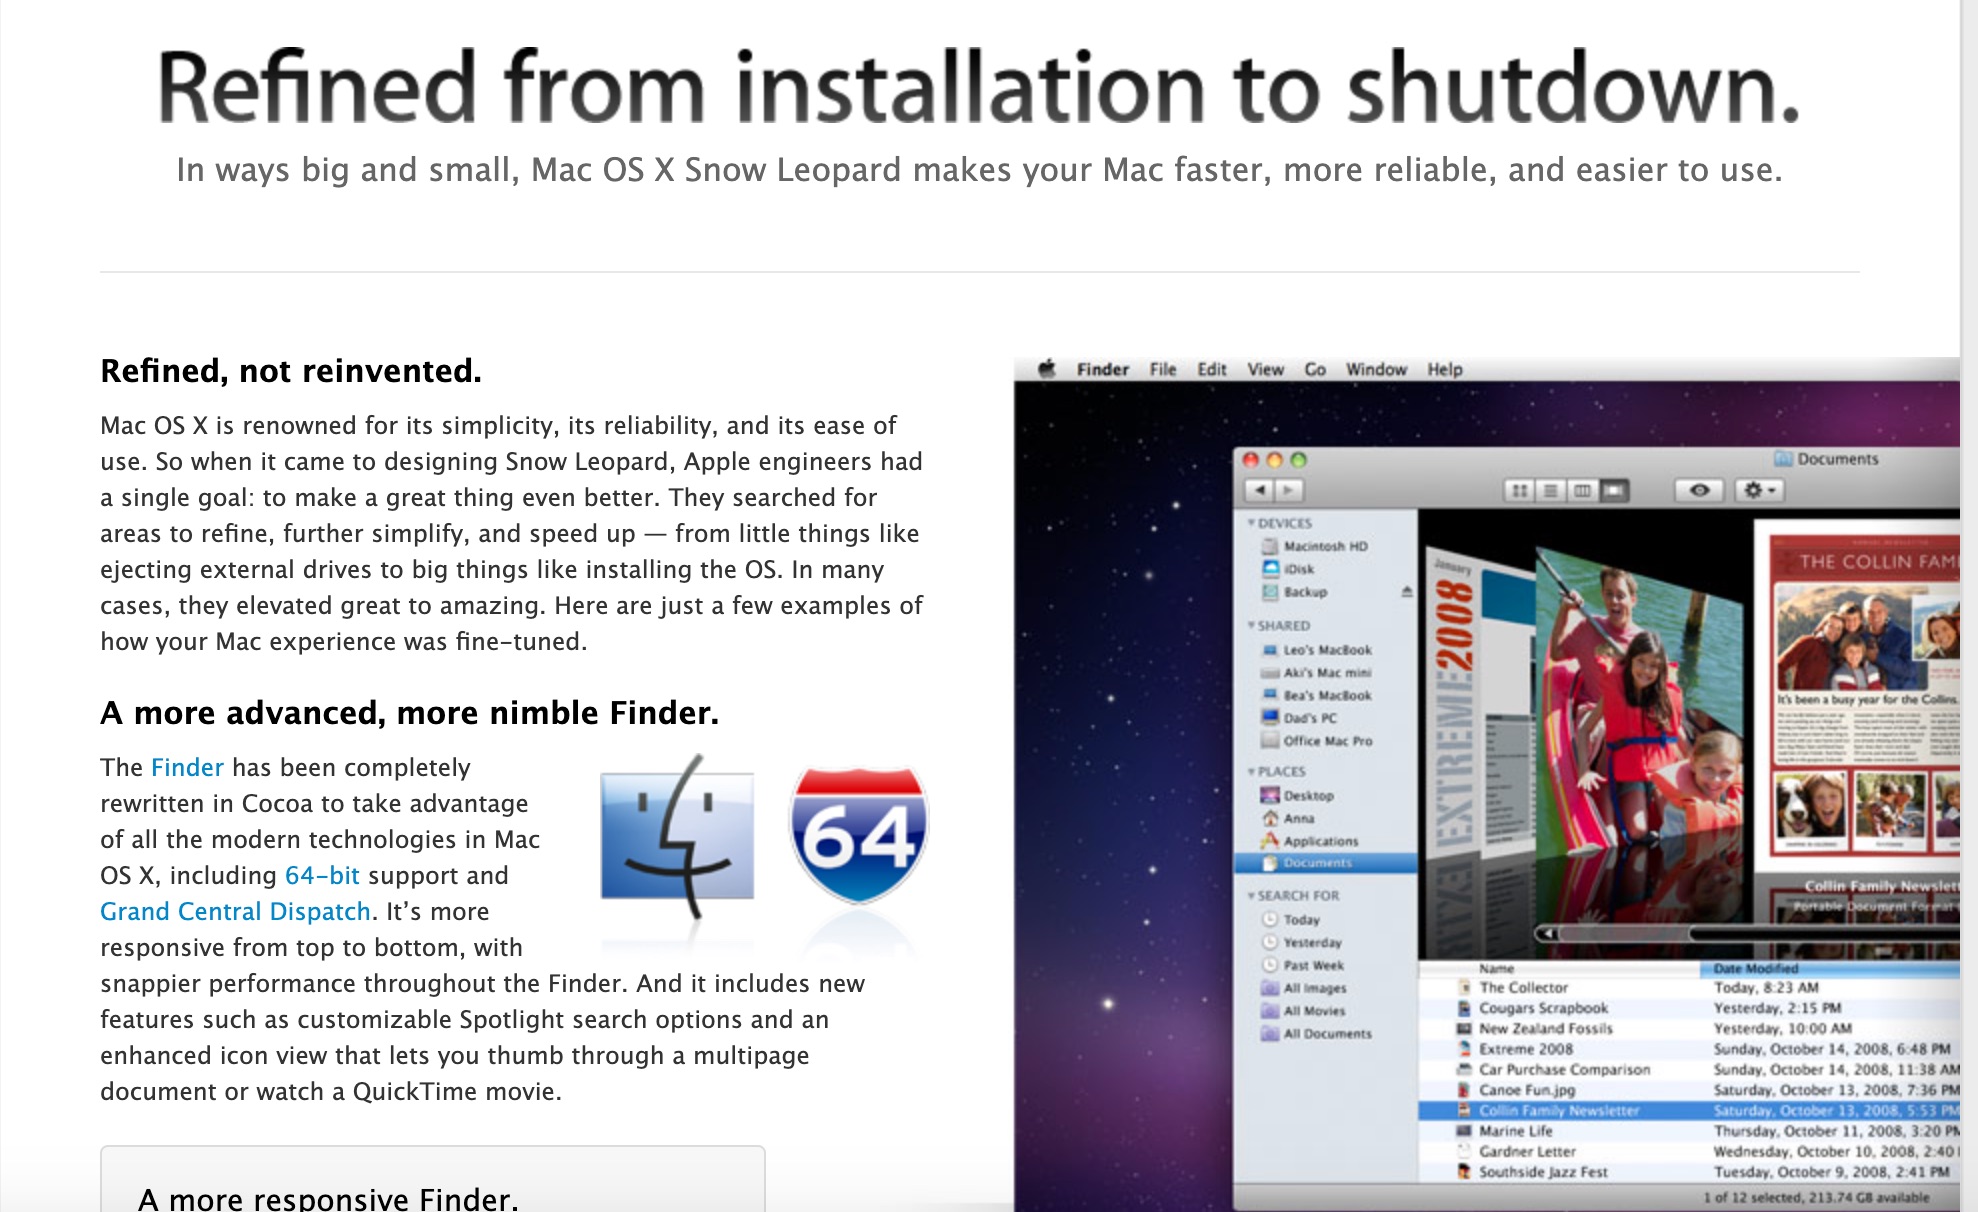Collapse the SEARCH FOR section
The image size is (1978, 1212).
click(1251, 895)
